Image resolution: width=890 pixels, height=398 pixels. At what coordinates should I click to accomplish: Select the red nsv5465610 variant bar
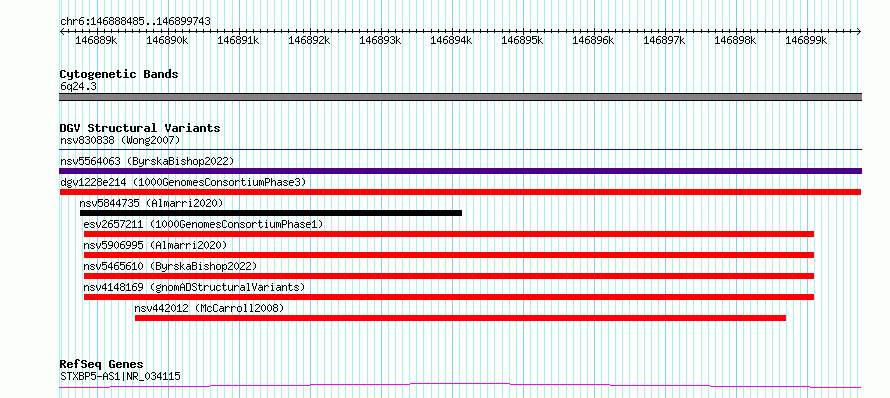[x=449, y=276]
